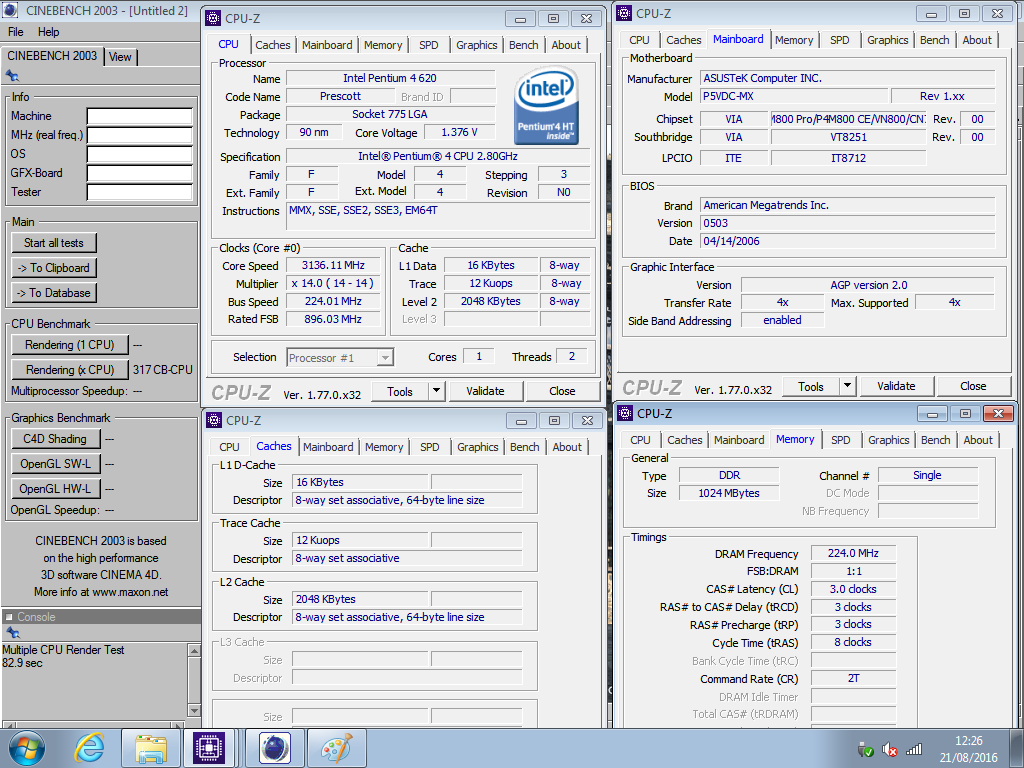Click the To Clipboard button
Screen dimensions: 1024x768
pyautogui.click(x=54, y=268)
